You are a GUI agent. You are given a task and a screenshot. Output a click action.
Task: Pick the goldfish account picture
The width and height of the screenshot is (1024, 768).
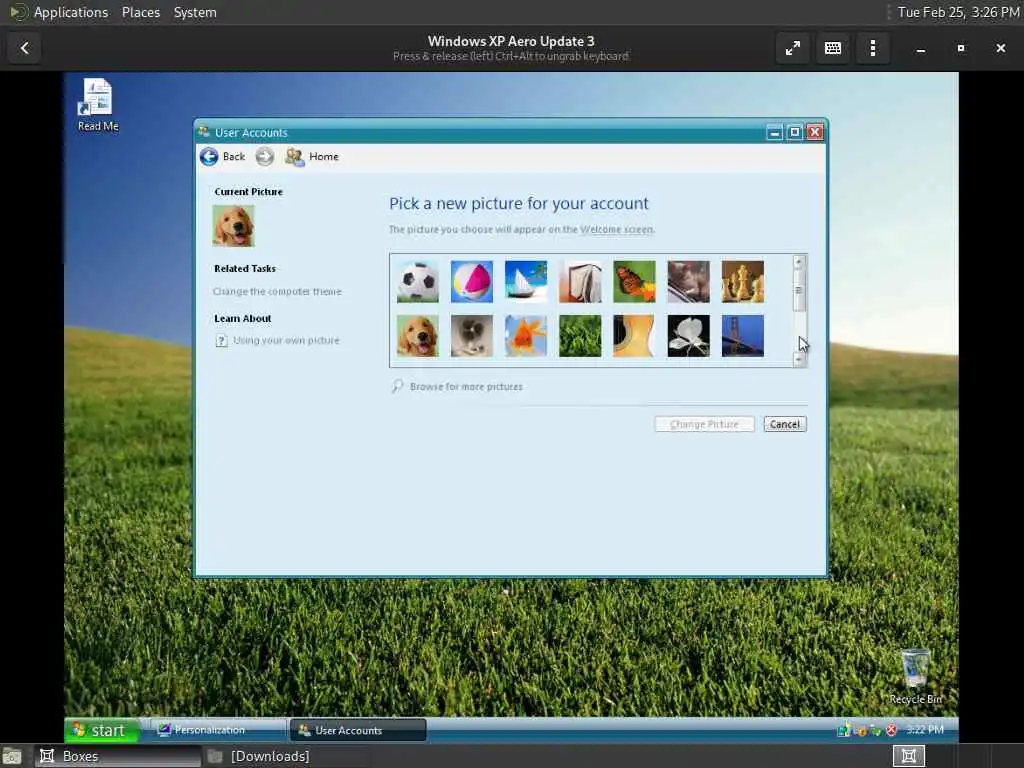pos(526,336)
